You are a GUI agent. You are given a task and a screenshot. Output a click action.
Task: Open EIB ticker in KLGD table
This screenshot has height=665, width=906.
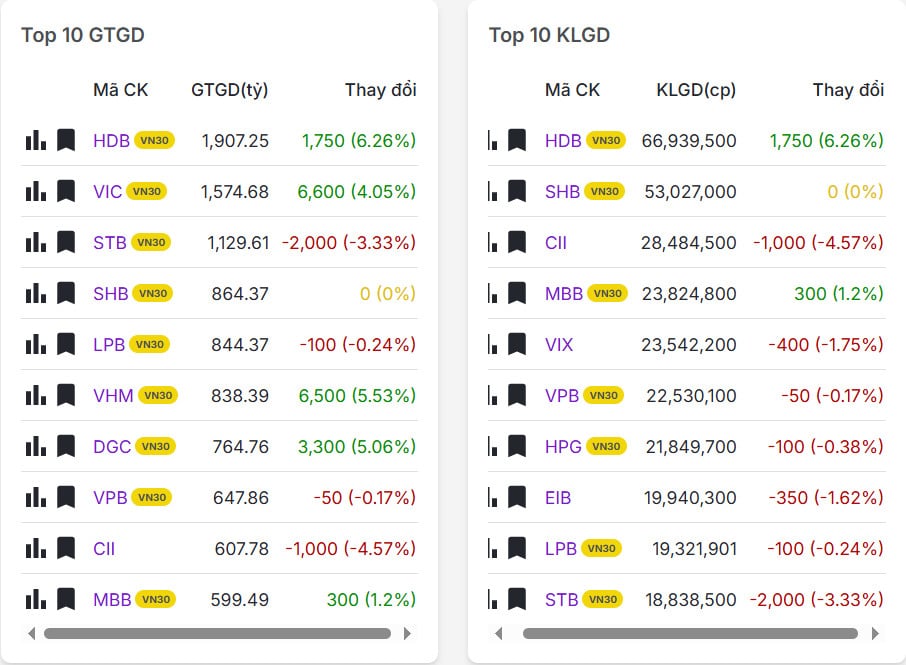pyautogui.click(x=558, y=497)
